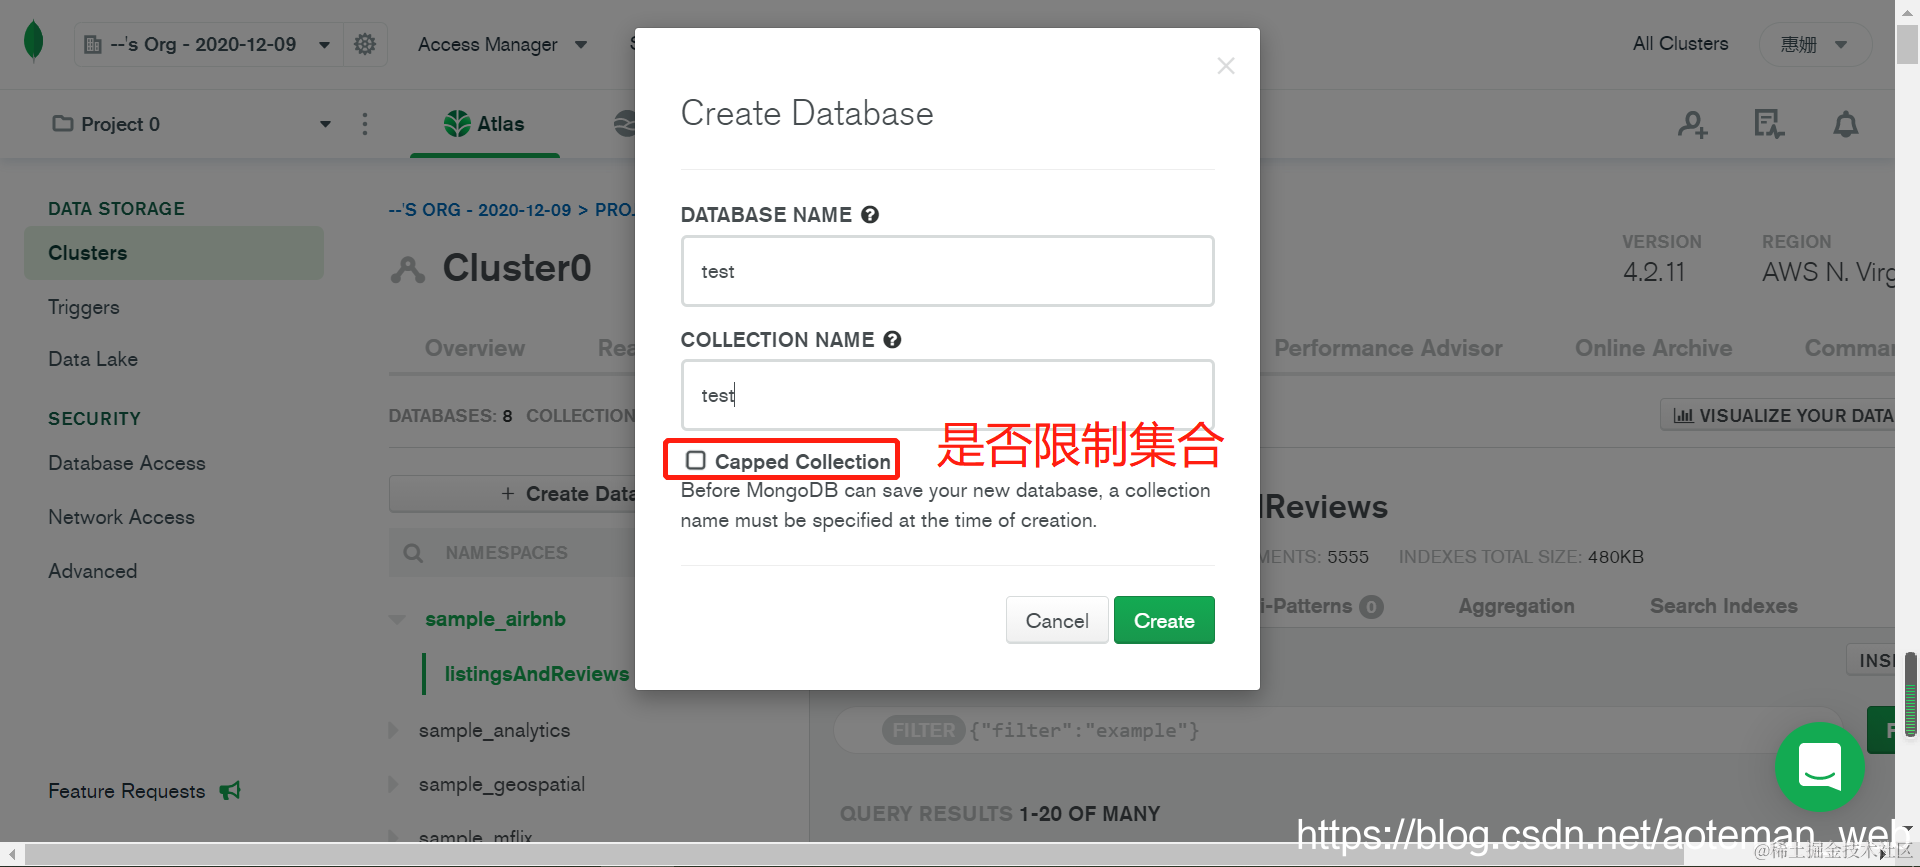1920x867 pixels.
Task: Switch to Performance Advisor tab
Action: click(x=1388, y=348)
